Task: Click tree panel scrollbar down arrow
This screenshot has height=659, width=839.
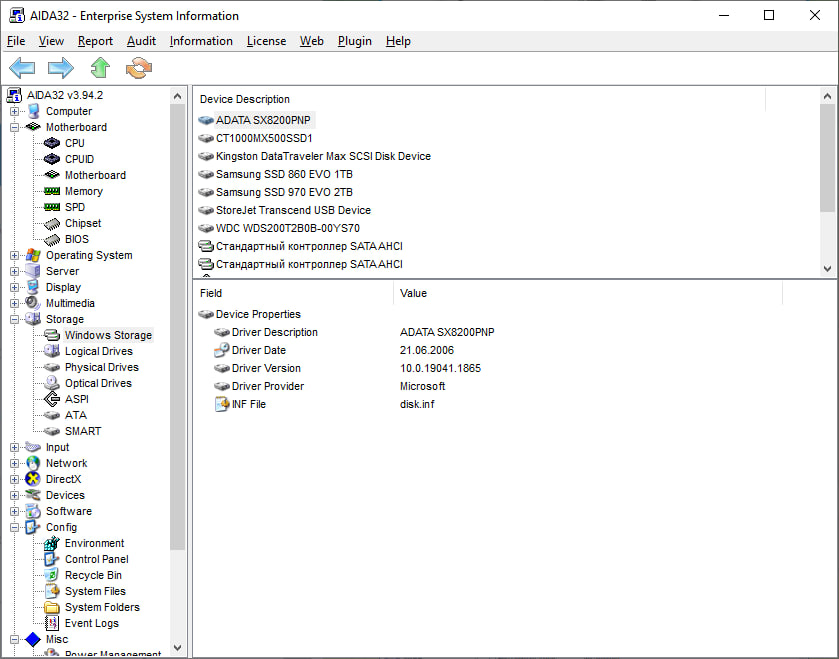Action: [x=178, y=647]
